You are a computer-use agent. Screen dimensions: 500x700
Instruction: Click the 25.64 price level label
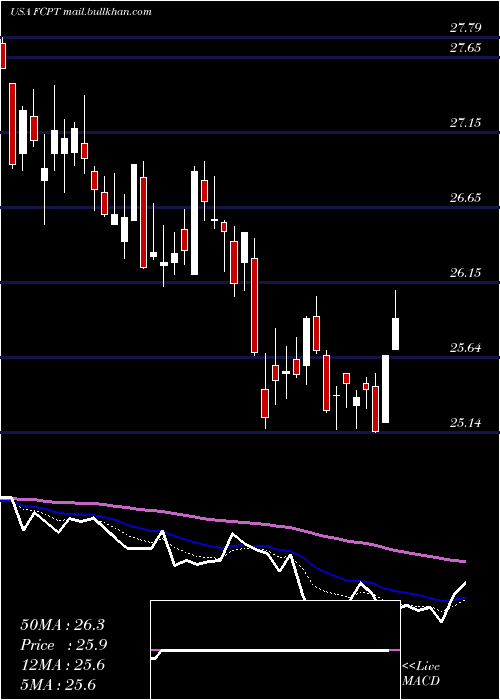(x=465, y=348)
